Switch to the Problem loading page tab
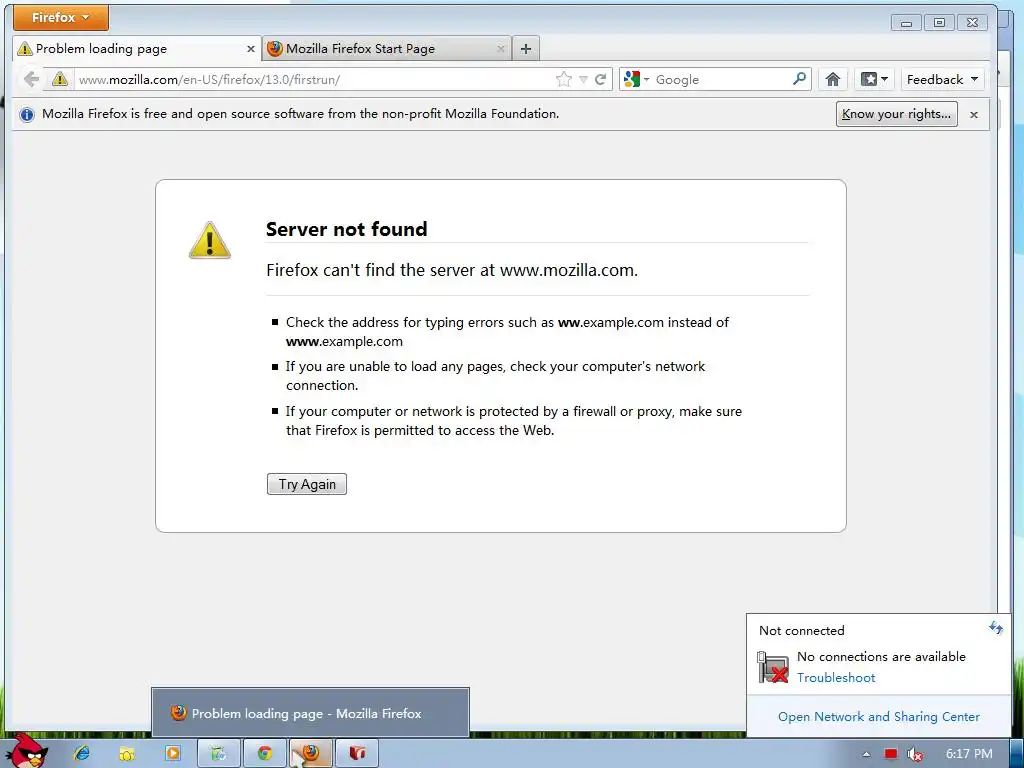 pyautogui.click(x=137, y=48)
